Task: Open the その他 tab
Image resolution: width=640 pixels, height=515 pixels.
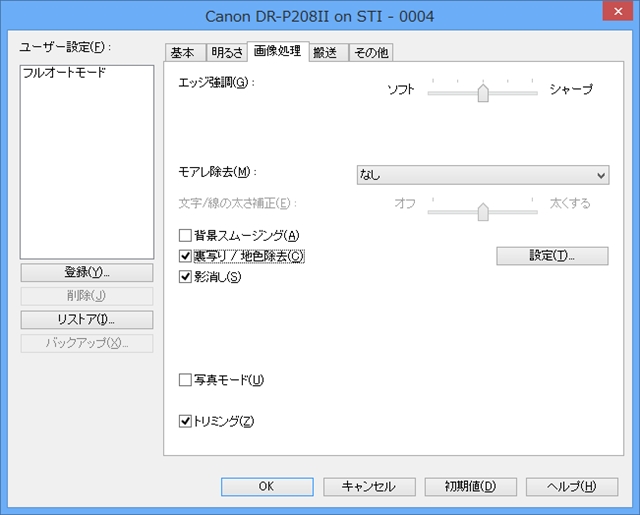Action: click(x=371, y=52)
